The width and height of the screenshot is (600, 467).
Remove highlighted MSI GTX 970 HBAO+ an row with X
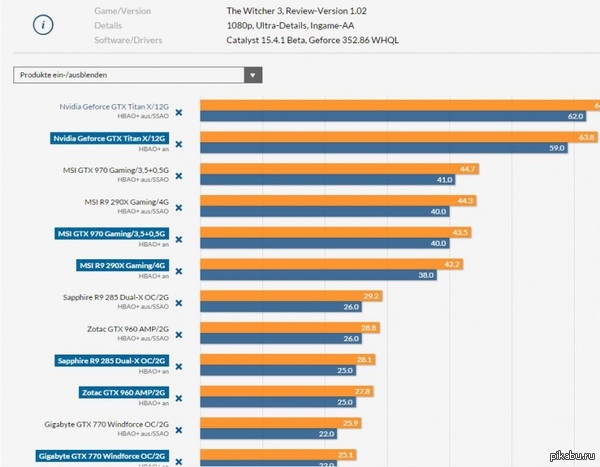179,240
